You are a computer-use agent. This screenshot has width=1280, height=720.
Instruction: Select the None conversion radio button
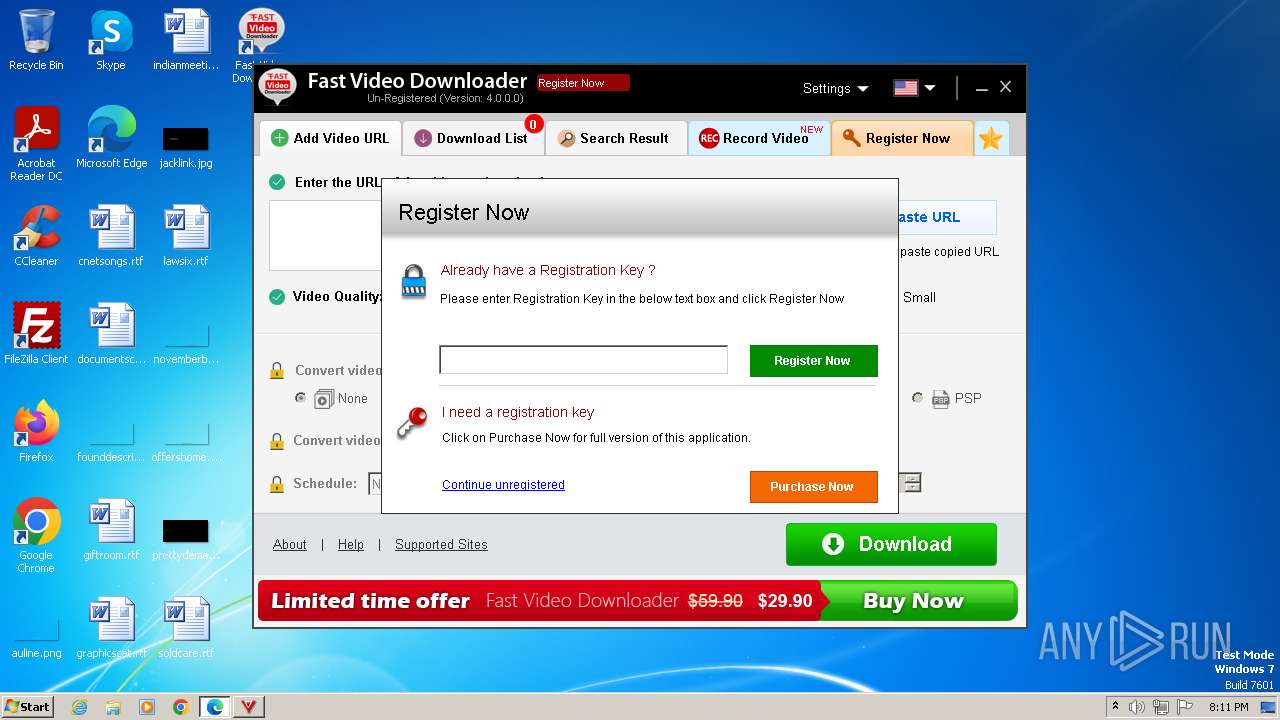coord(300,398)
